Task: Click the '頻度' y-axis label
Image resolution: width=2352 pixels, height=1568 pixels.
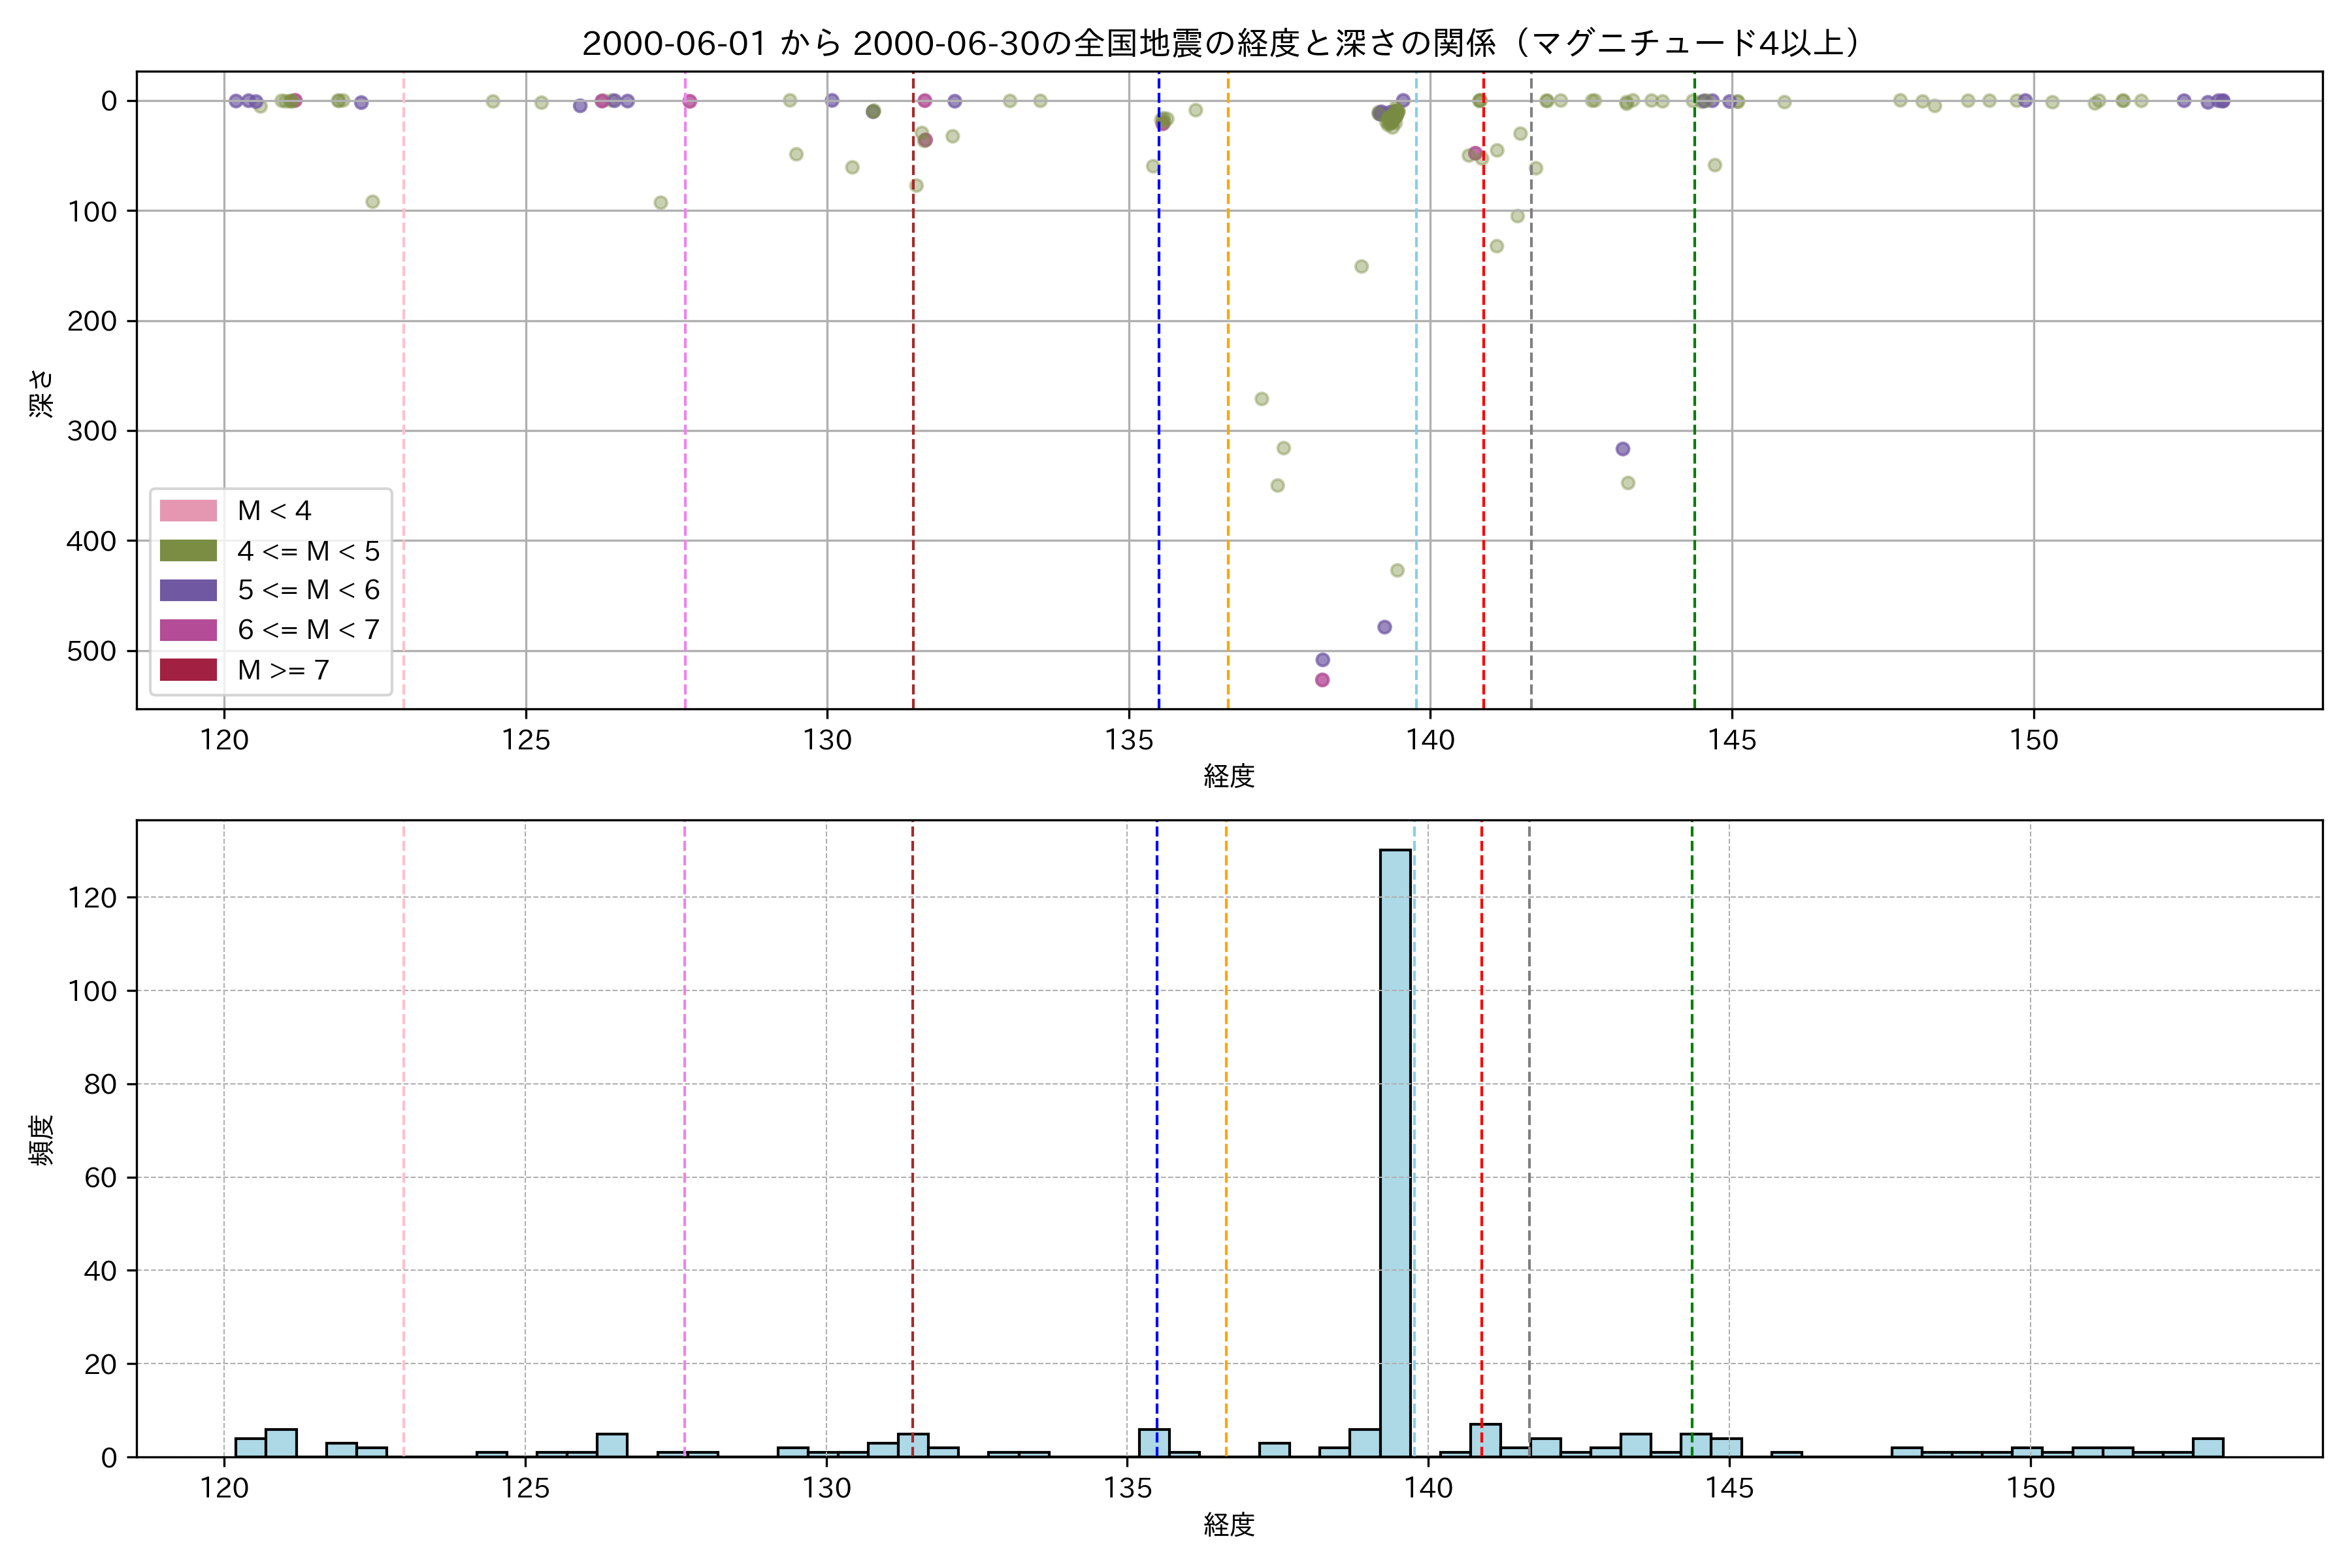Action: (42, 1140)
